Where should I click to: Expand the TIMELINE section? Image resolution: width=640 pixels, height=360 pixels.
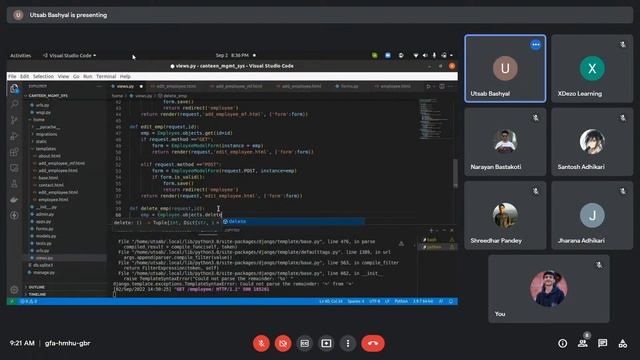(37, 294)
